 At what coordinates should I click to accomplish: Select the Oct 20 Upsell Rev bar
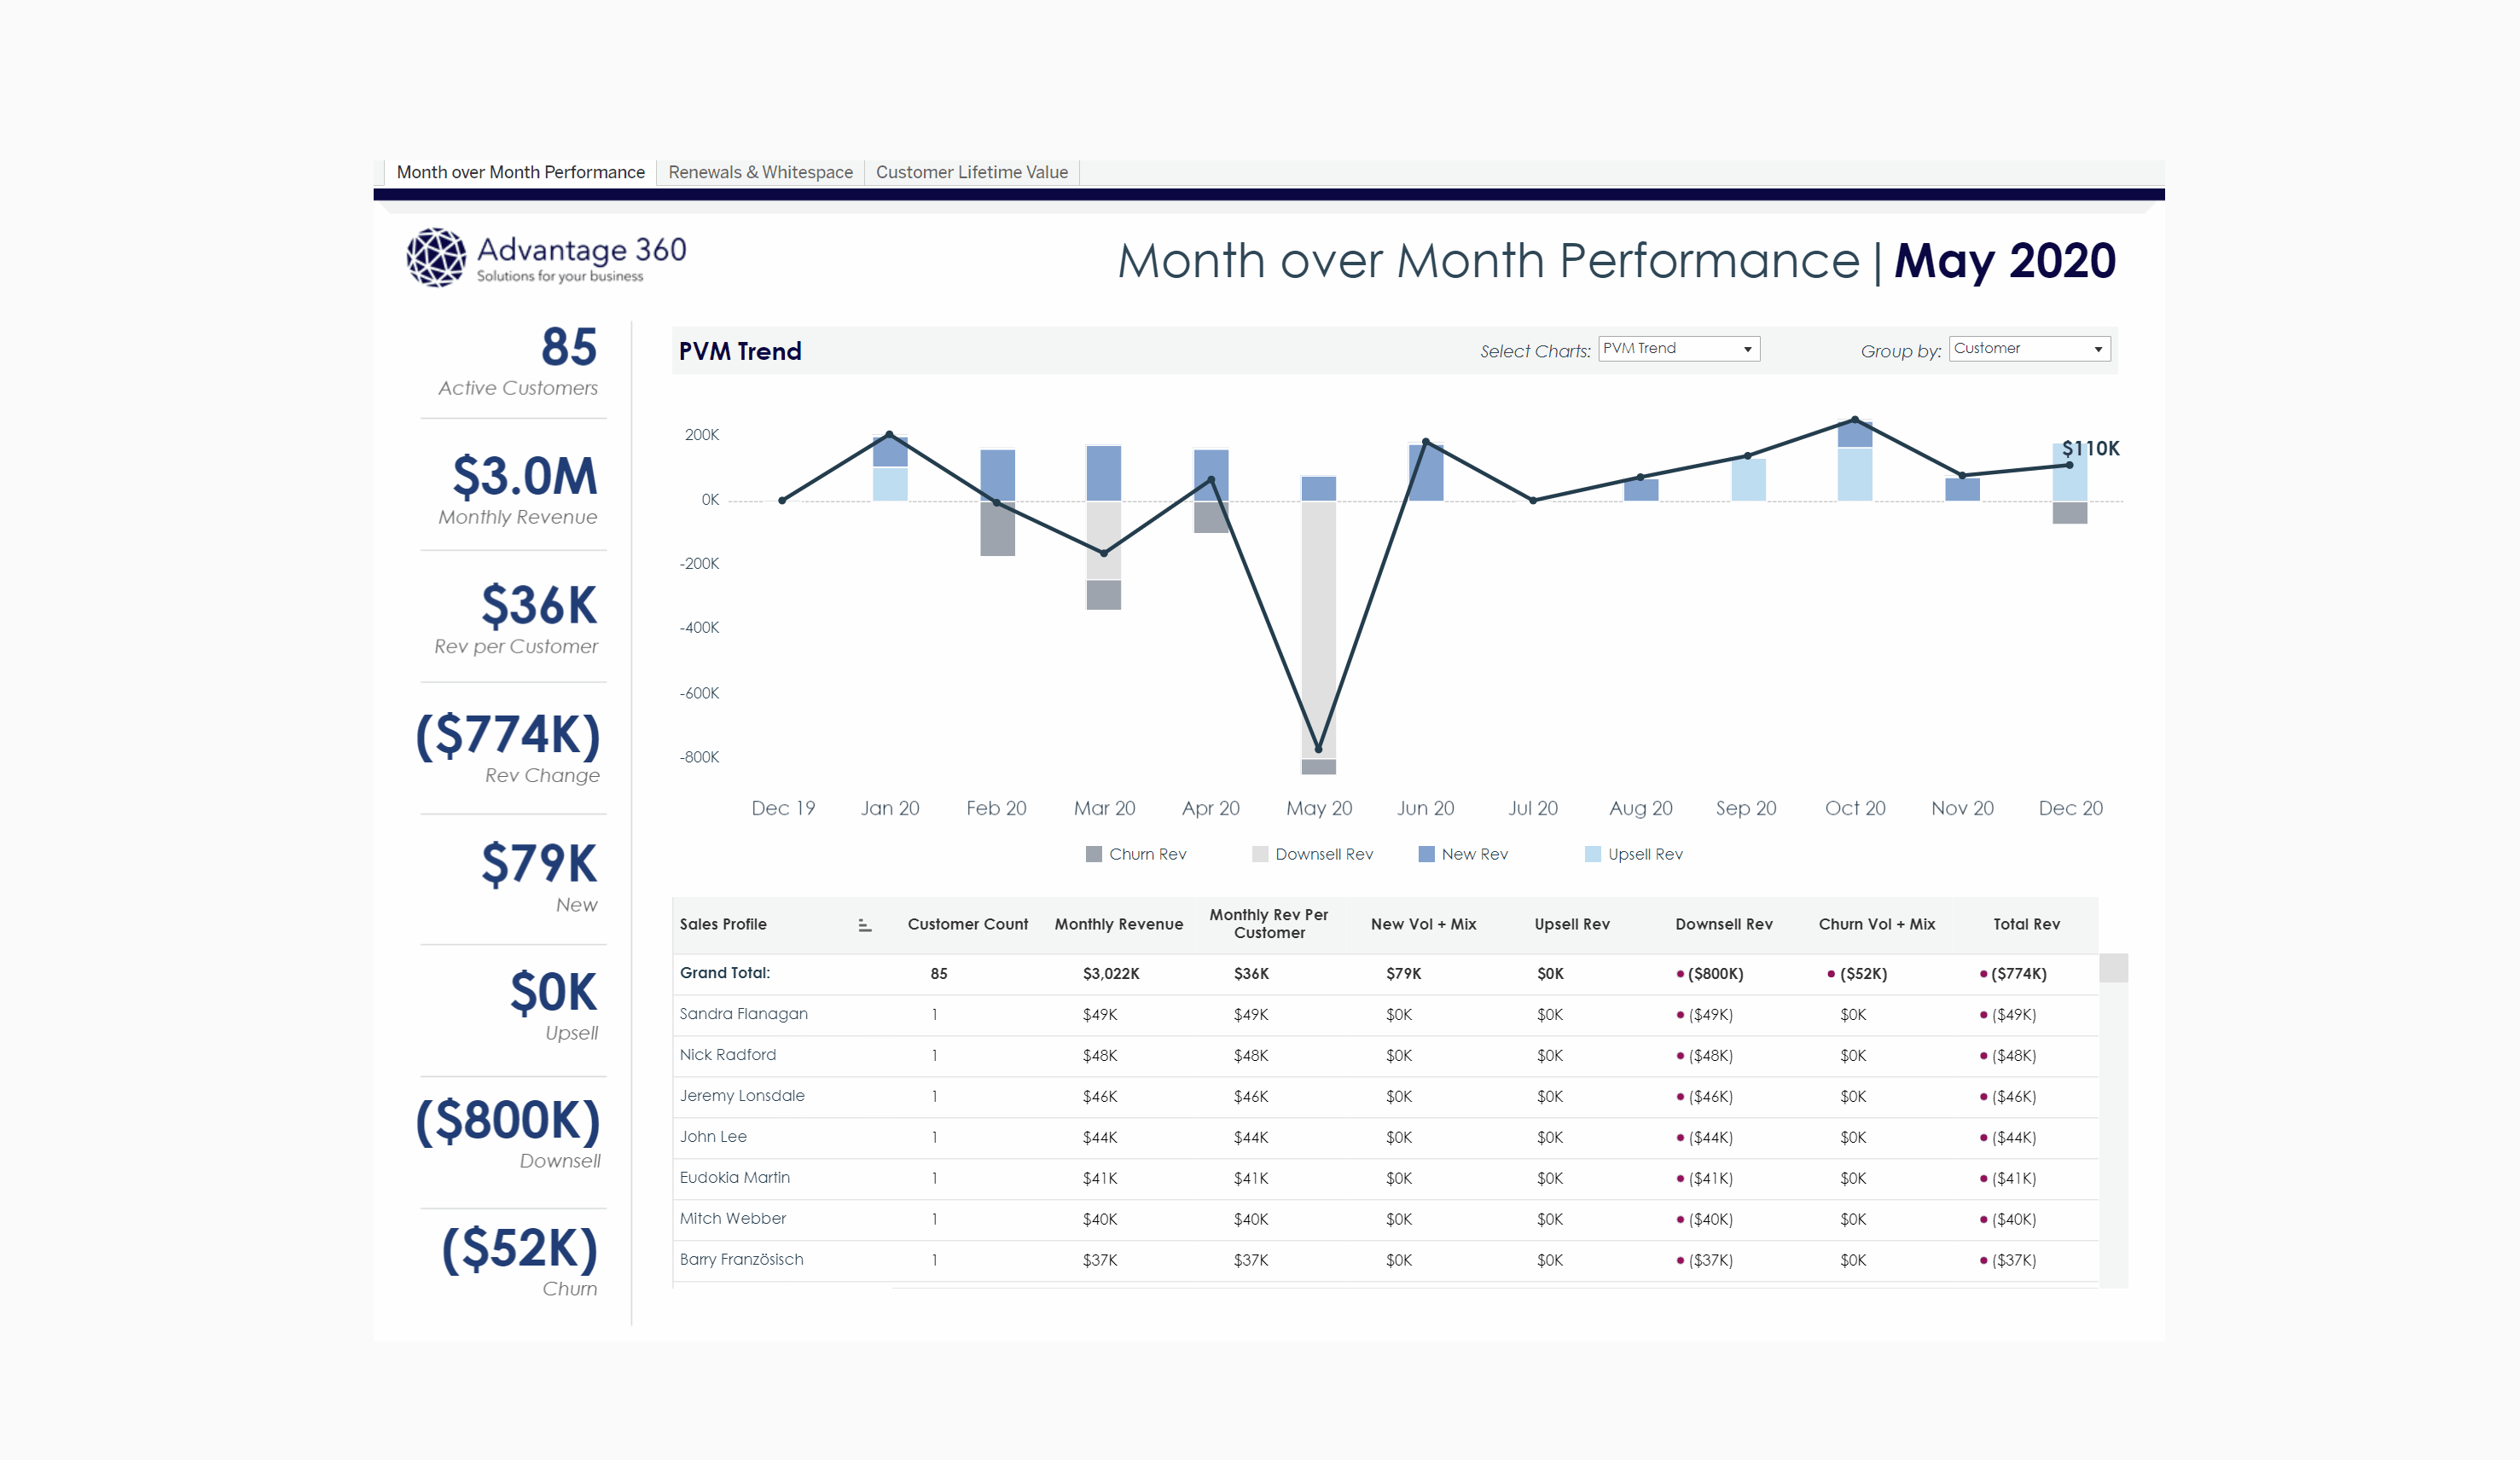pyautogui.click(x=1855, y=474)
